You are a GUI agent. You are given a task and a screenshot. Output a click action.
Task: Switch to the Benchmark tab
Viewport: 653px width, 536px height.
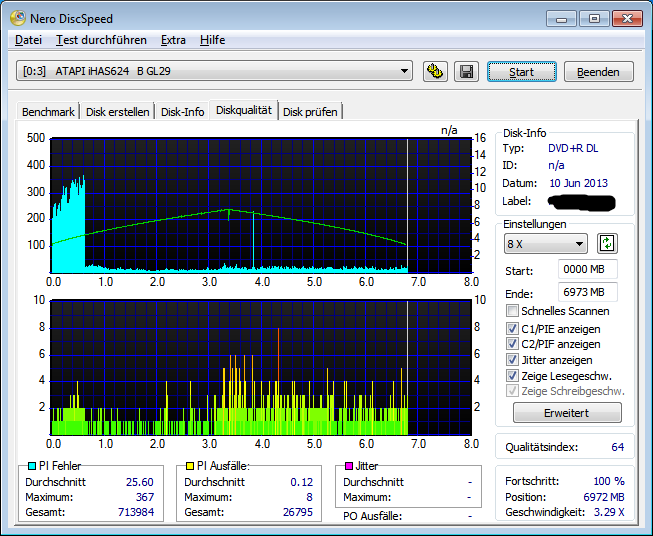(x=48, y=112)
